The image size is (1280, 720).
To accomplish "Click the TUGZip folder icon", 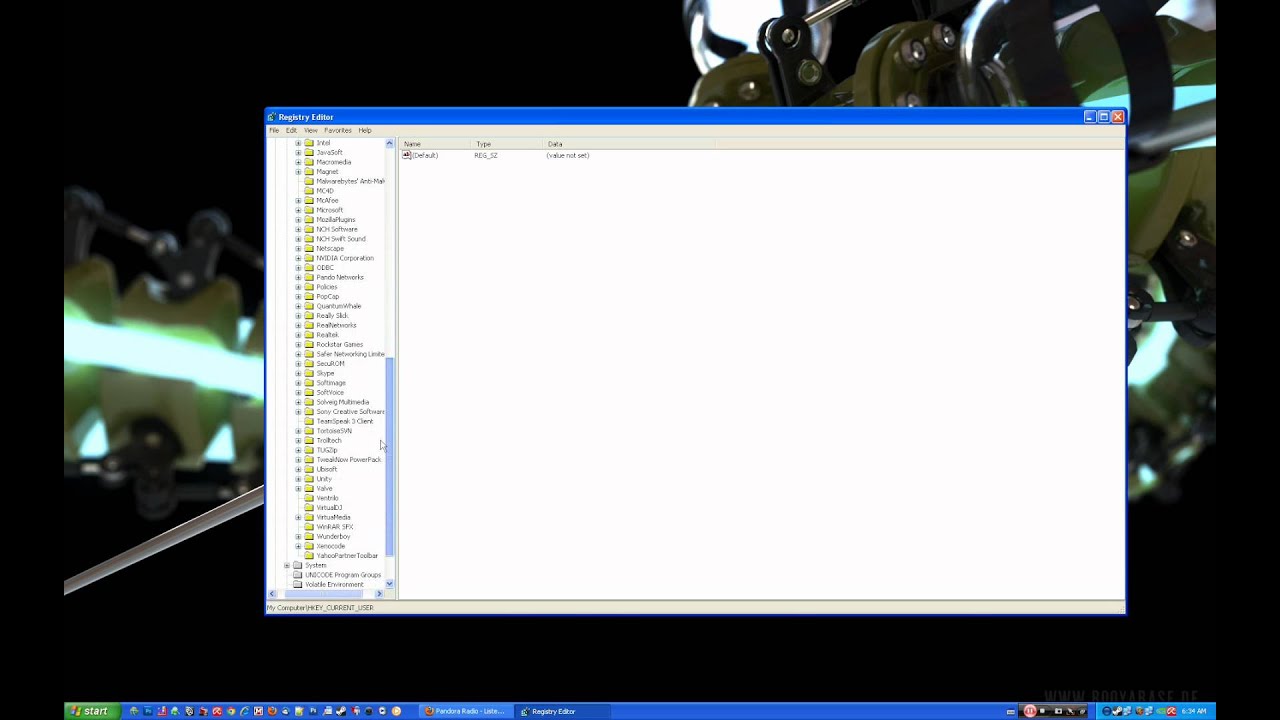I will click(309, 450).
